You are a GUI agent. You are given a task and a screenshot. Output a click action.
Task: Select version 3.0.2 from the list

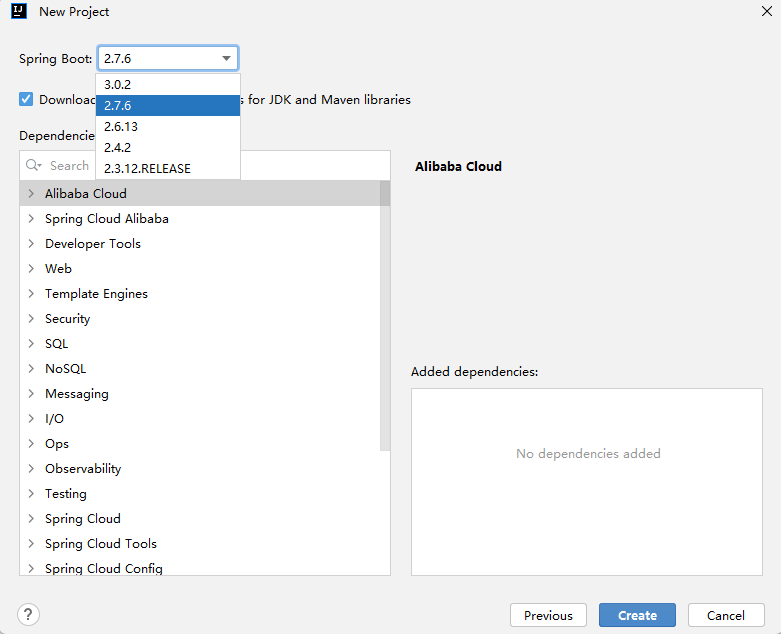[168, 85]
